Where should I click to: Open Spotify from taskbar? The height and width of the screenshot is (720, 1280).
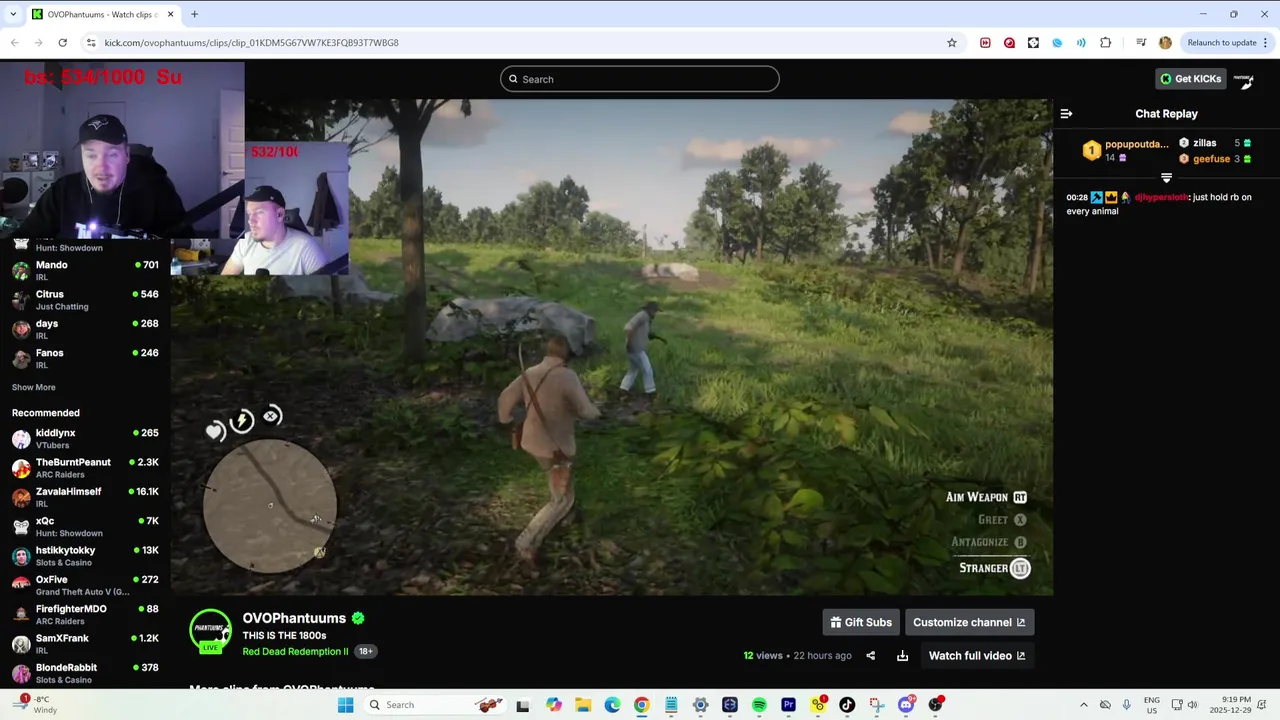point(759,705)
